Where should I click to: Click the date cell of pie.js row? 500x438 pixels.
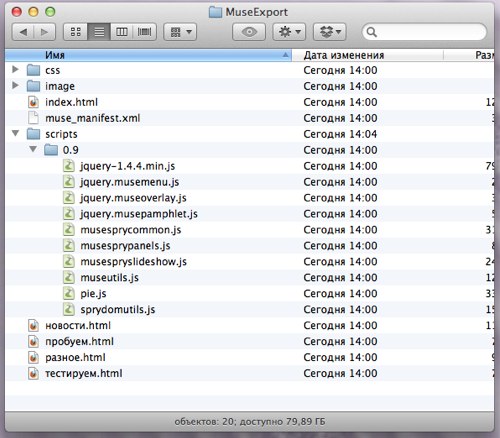340,294
